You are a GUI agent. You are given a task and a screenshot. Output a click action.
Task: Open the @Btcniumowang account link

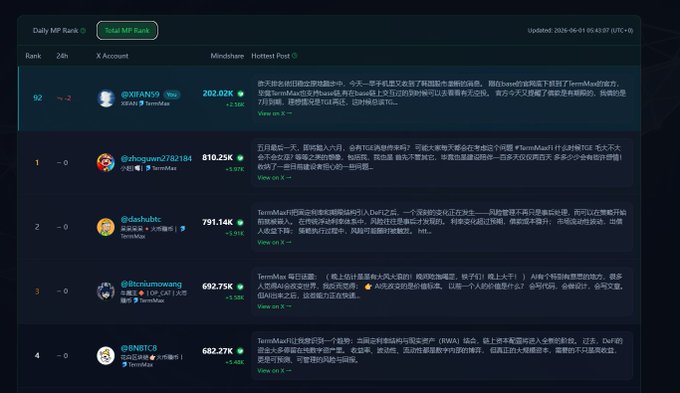pos(151,284)
